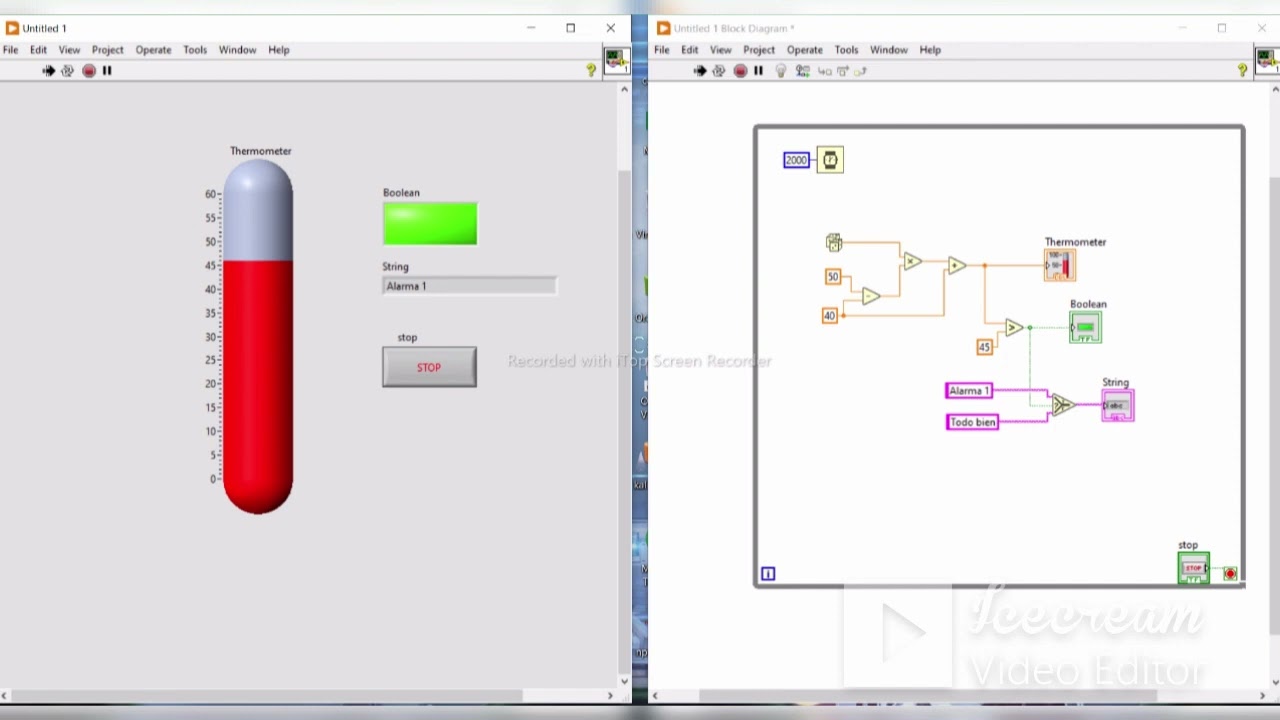Open Help menu in front panel window
Viewport: 1280px width, 720px height.
(x=279, y=50)
